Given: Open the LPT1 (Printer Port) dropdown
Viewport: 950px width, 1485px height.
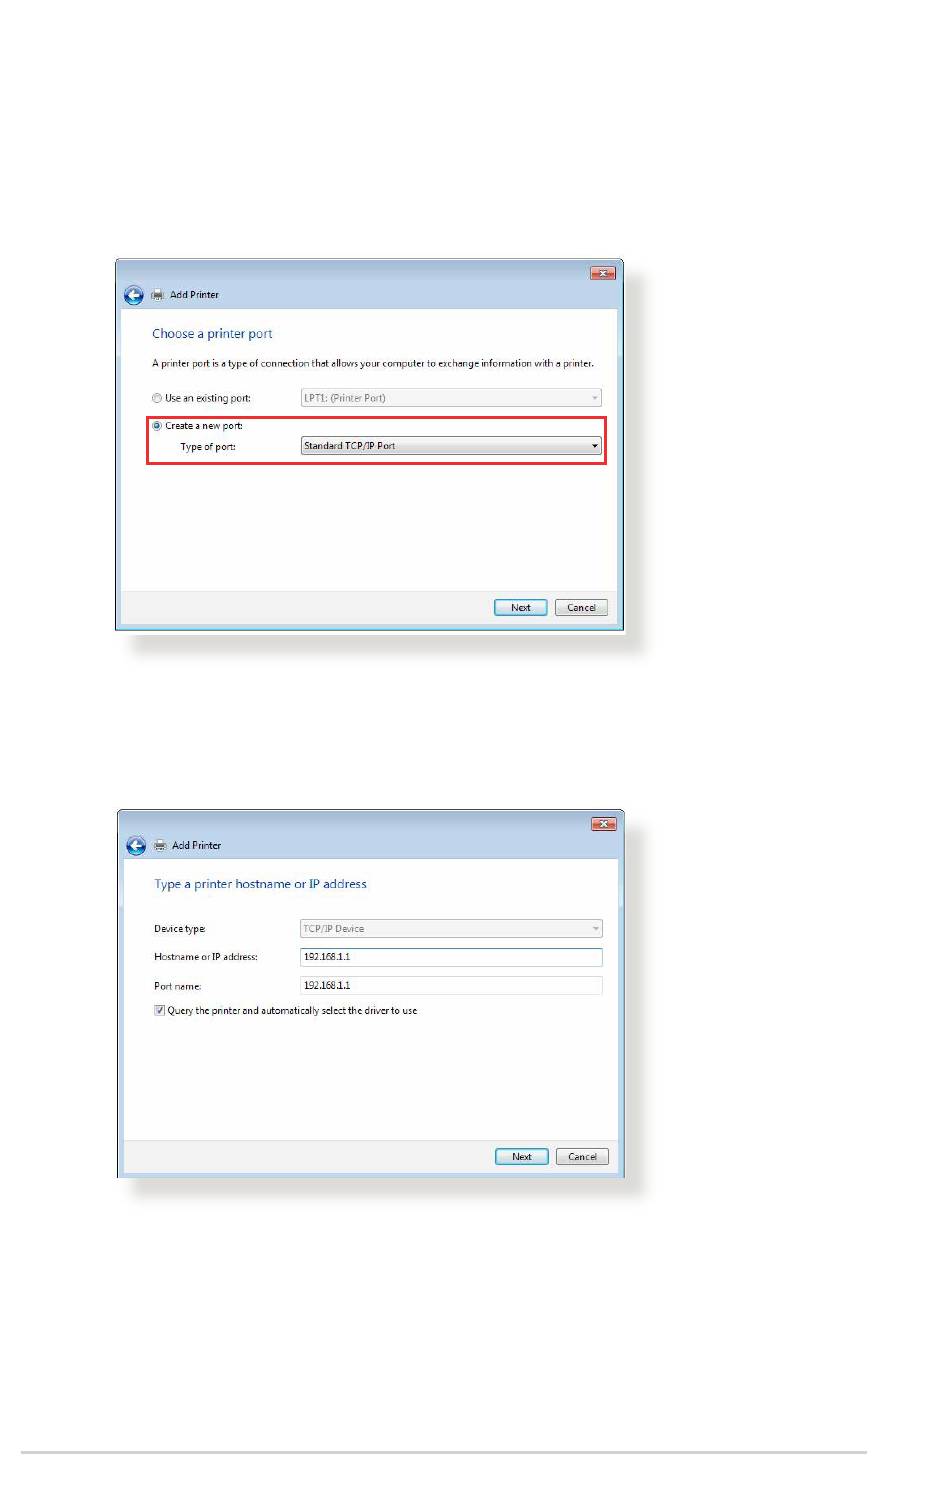Looking at the screenshot, I should (x=451, y=398).
